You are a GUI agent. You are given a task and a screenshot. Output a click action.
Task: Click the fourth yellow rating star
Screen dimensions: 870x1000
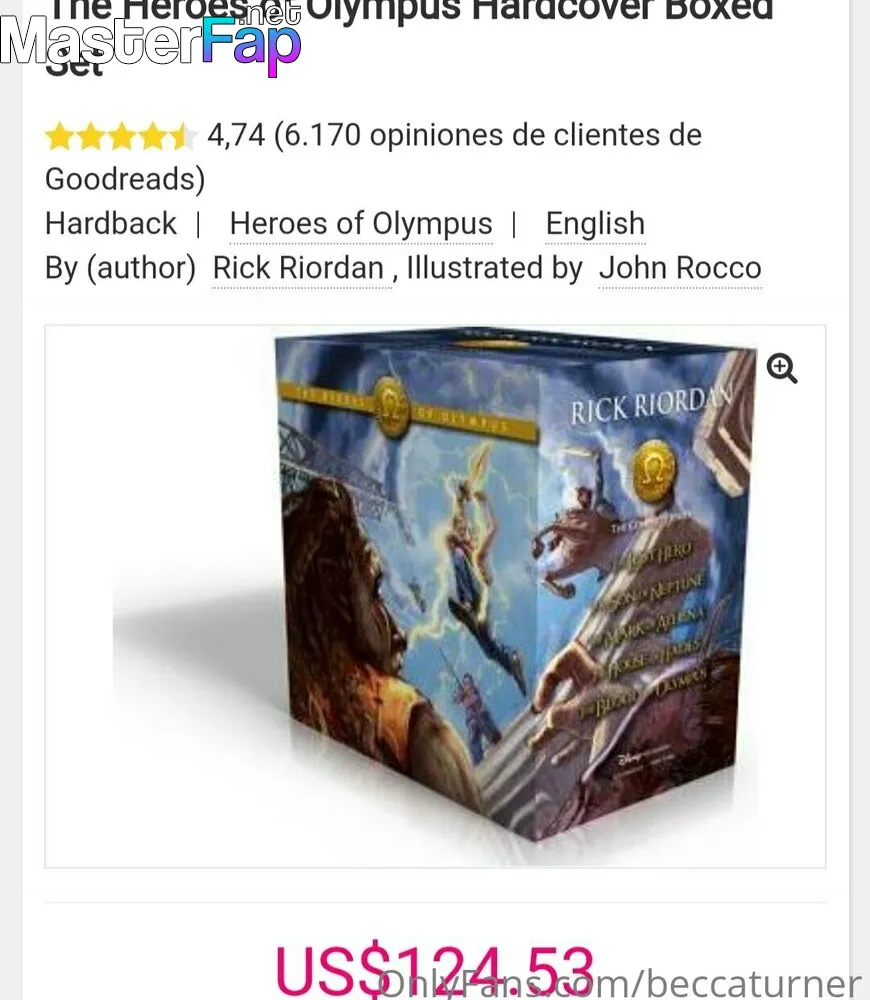pos(153,136)
